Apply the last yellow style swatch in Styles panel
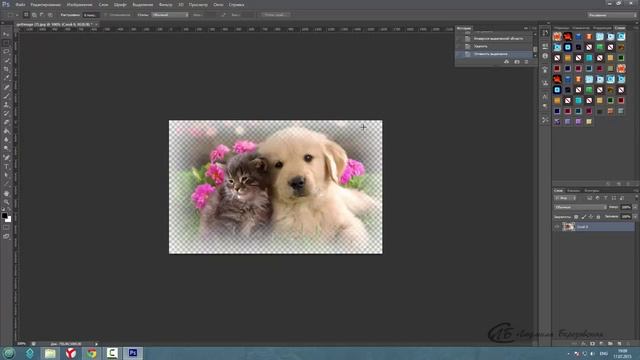This screenshot has height=360, width=640. (x=589, y=122)
